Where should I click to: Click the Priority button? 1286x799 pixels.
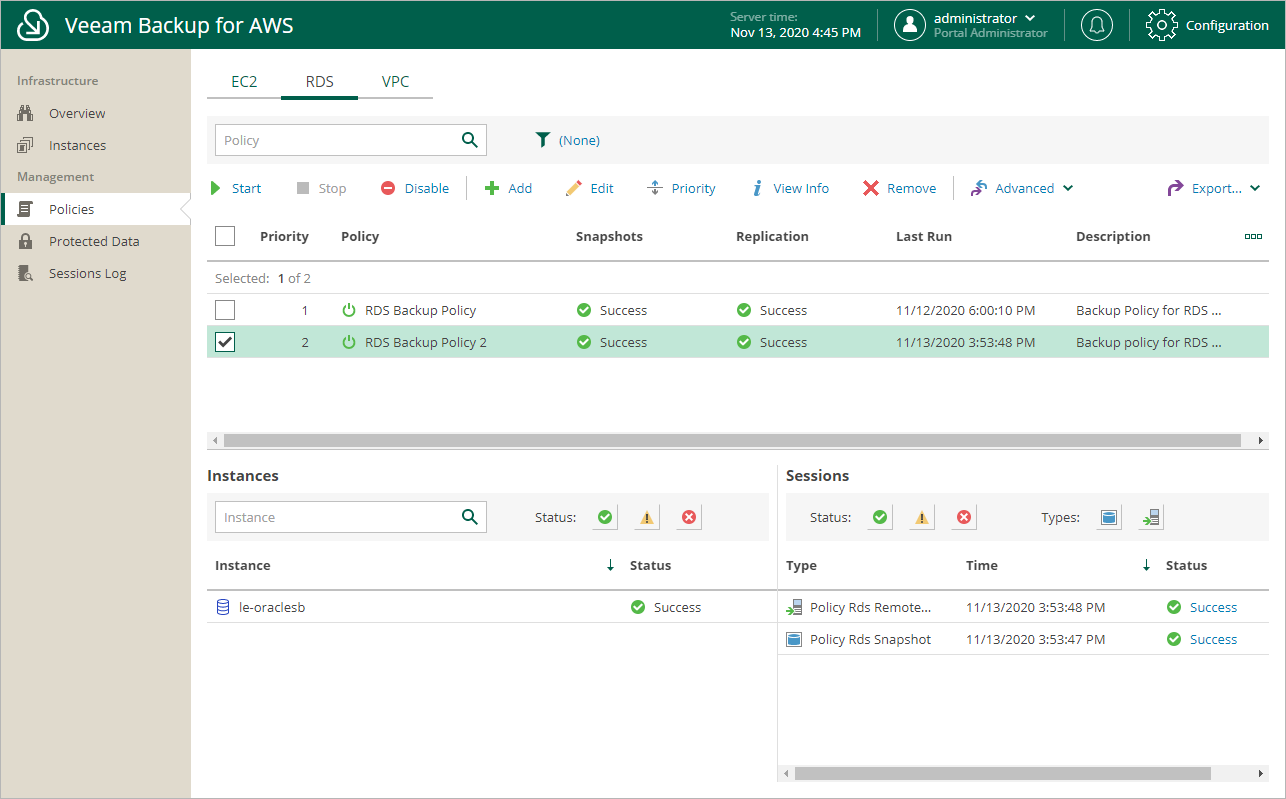pos(682,188)
